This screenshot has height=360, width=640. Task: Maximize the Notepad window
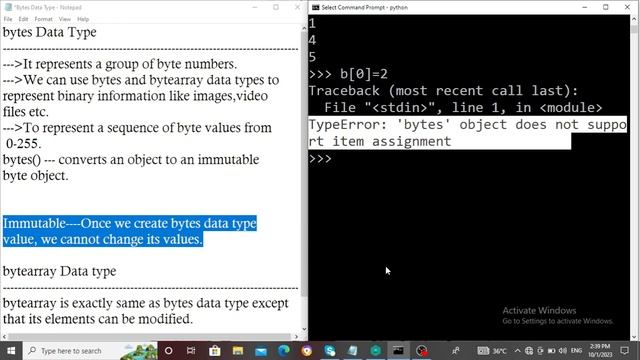[x=276, y=7]
